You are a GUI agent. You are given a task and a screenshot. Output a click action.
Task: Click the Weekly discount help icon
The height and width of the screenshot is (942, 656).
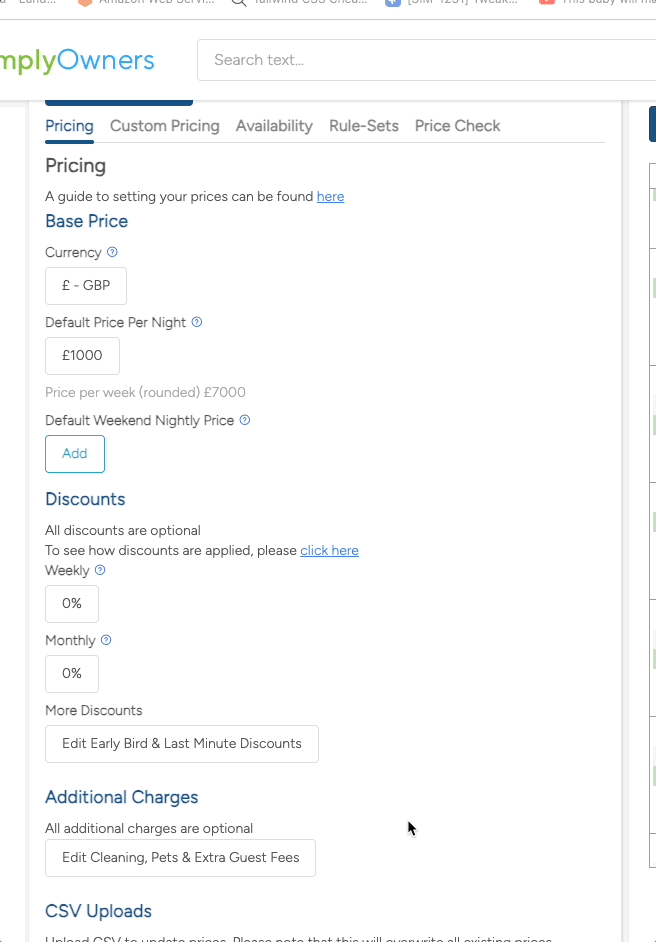(x=101, y=570)
